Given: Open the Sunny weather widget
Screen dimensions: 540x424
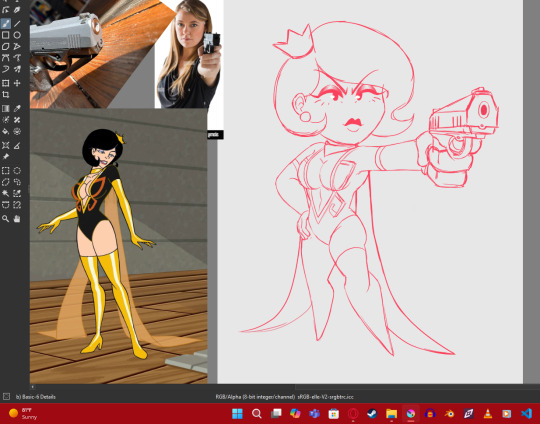Looking at the screenshot, I should pyautogui.click(x=23, y=413).
